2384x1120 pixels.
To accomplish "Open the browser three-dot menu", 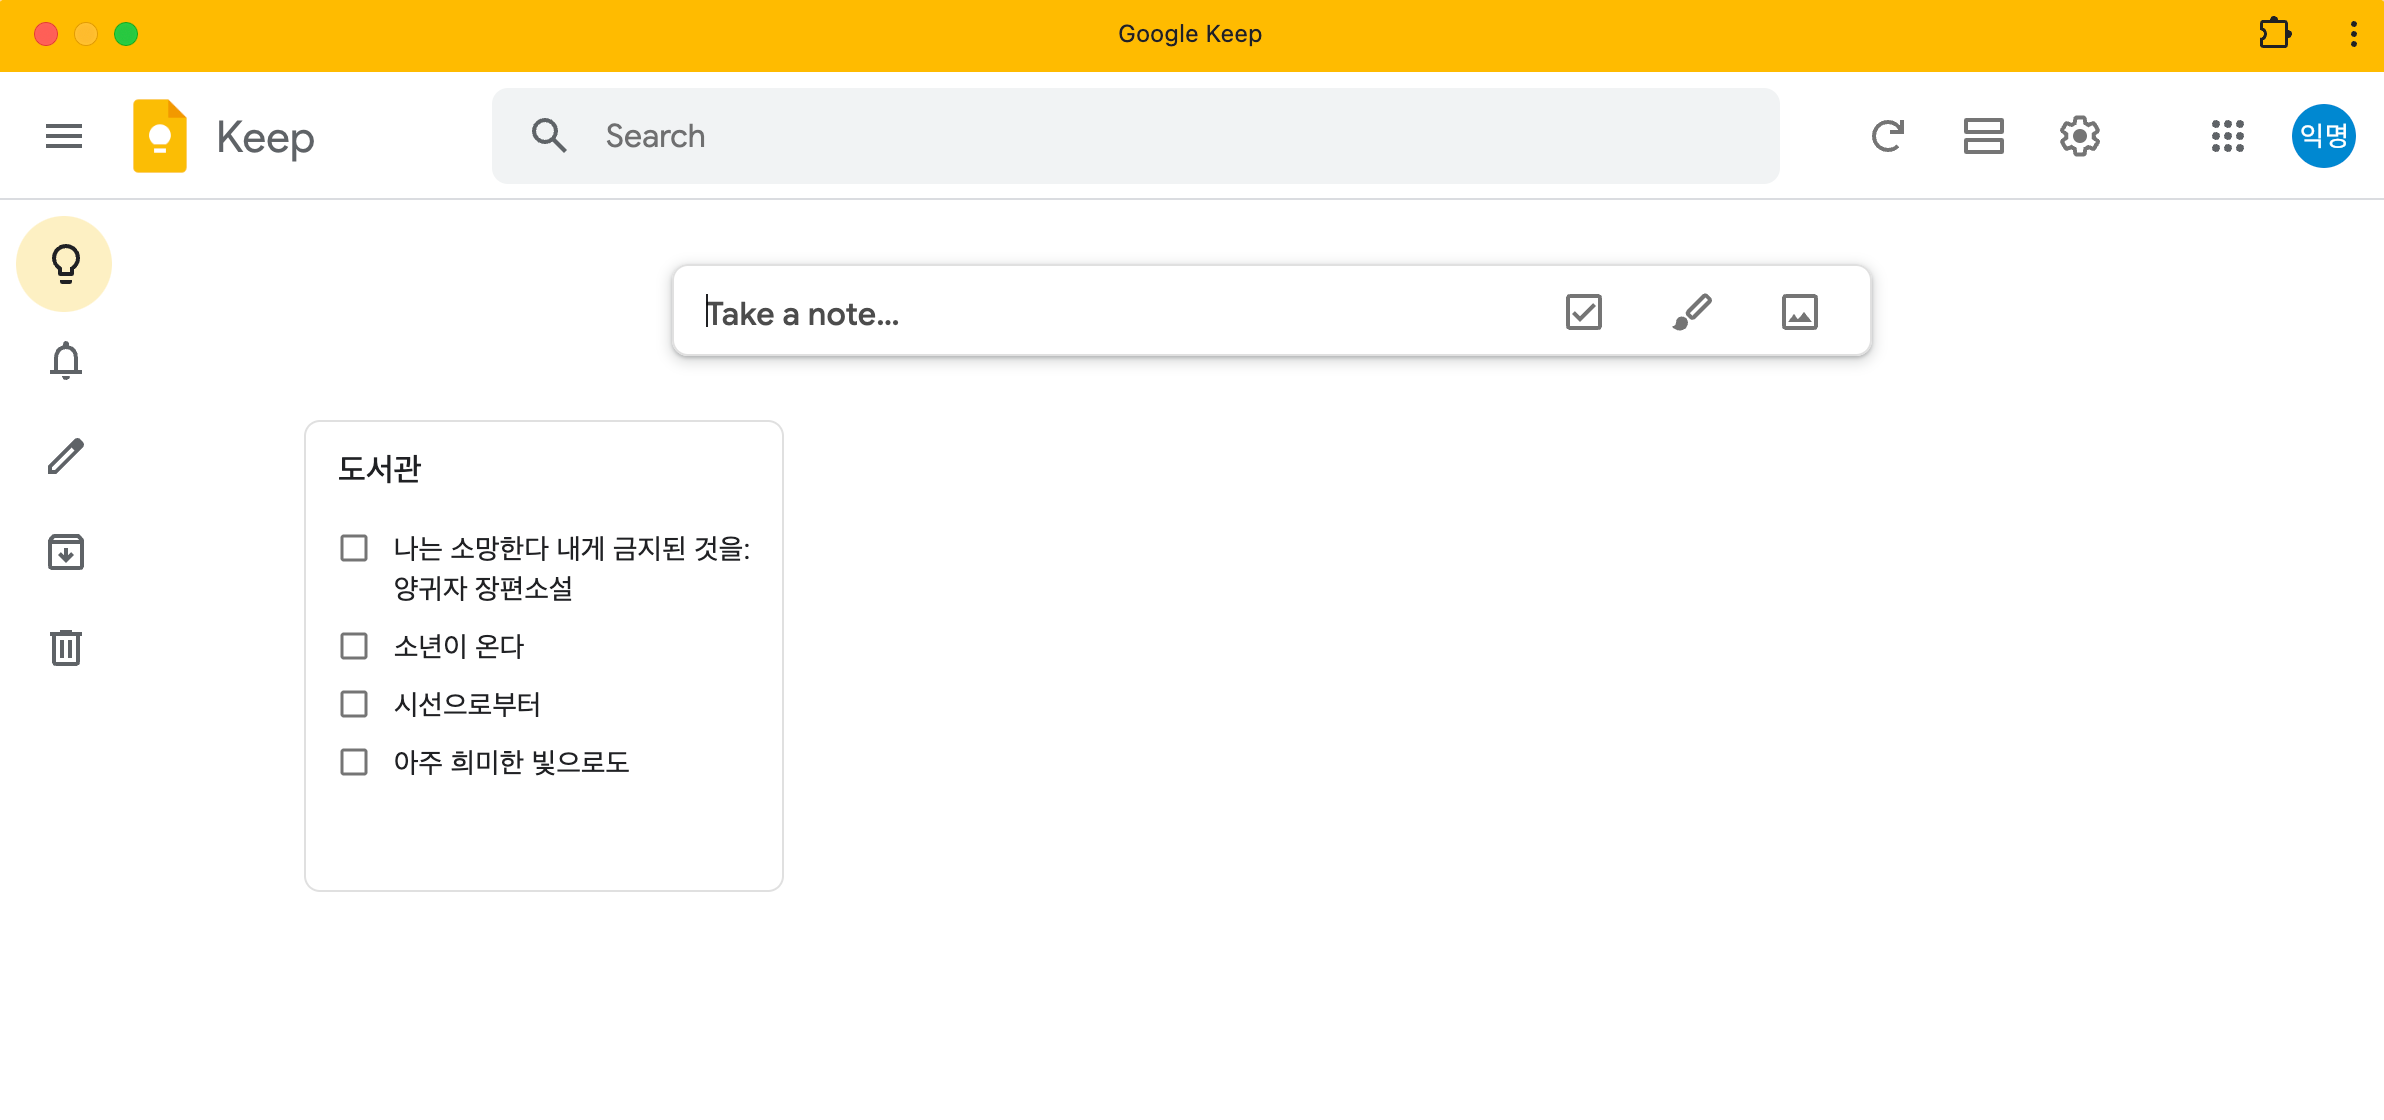I will (x=2354, y=34).
